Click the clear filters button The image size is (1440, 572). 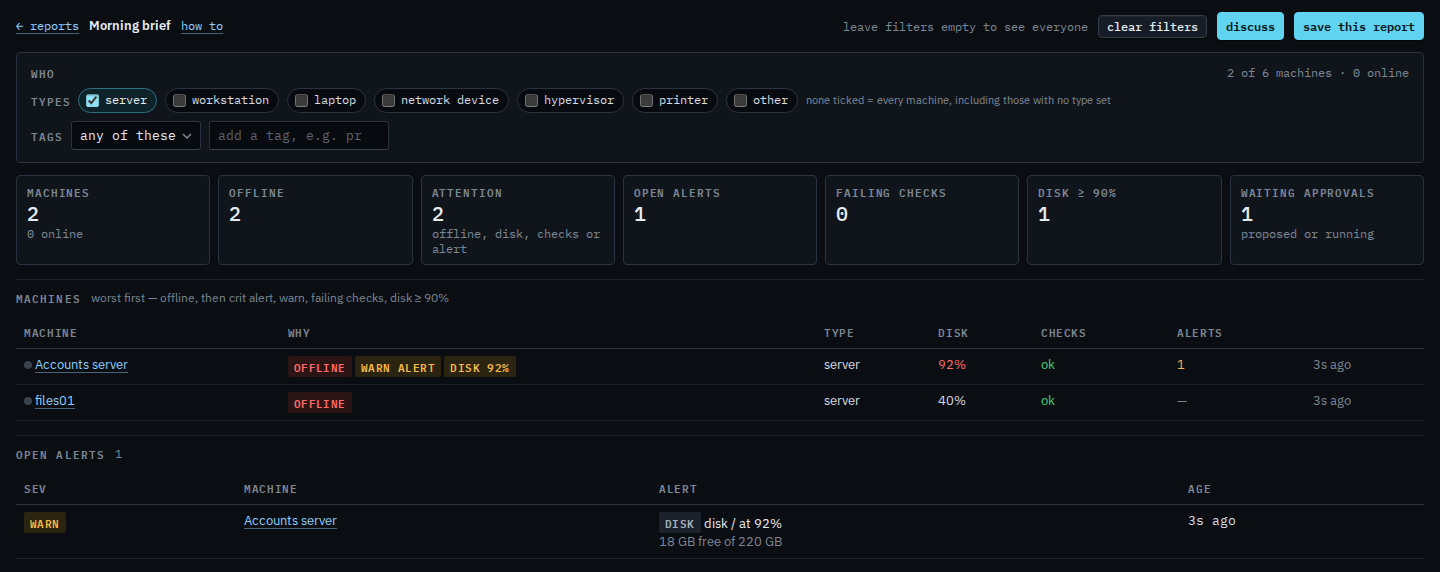pyautogui.click(x=1152, y=27)
